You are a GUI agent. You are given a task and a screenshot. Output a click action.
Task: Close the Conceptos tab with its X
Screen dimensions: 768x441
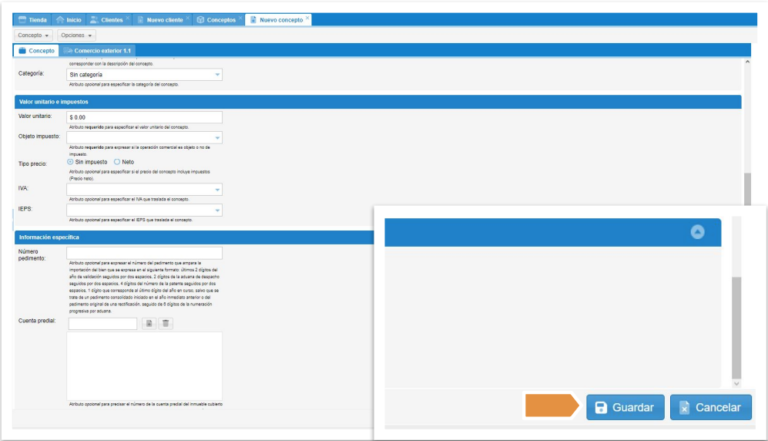[241, 19]
